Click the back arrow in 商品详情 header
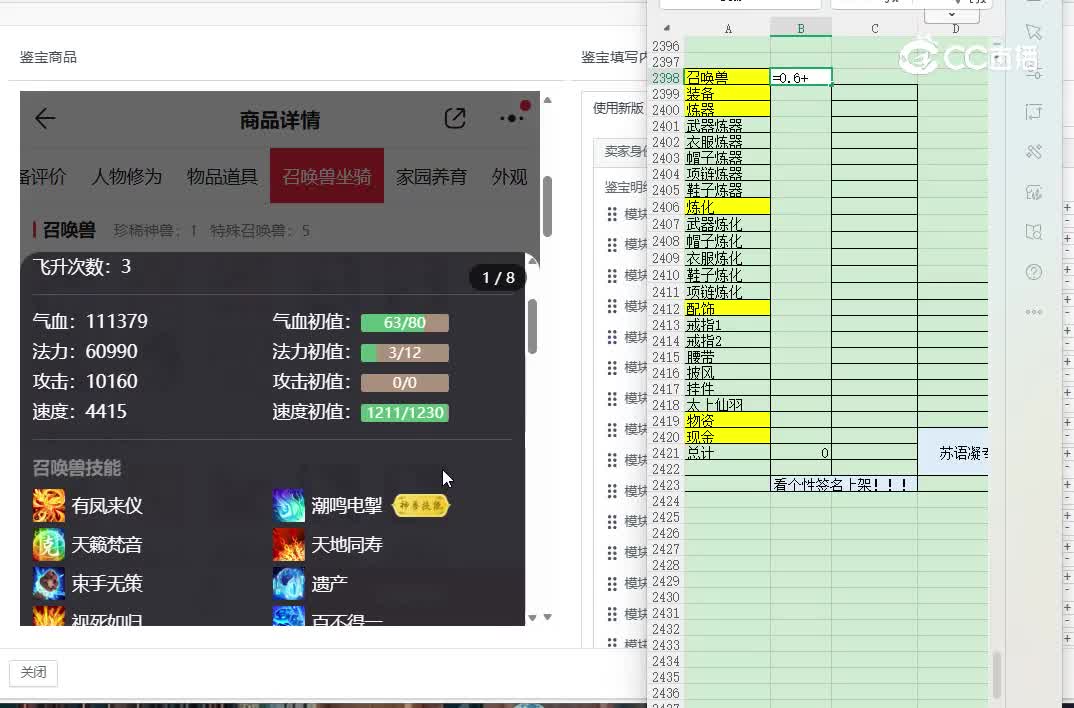The width and height of the screenshot is (1074, 708). pos(45,119)
